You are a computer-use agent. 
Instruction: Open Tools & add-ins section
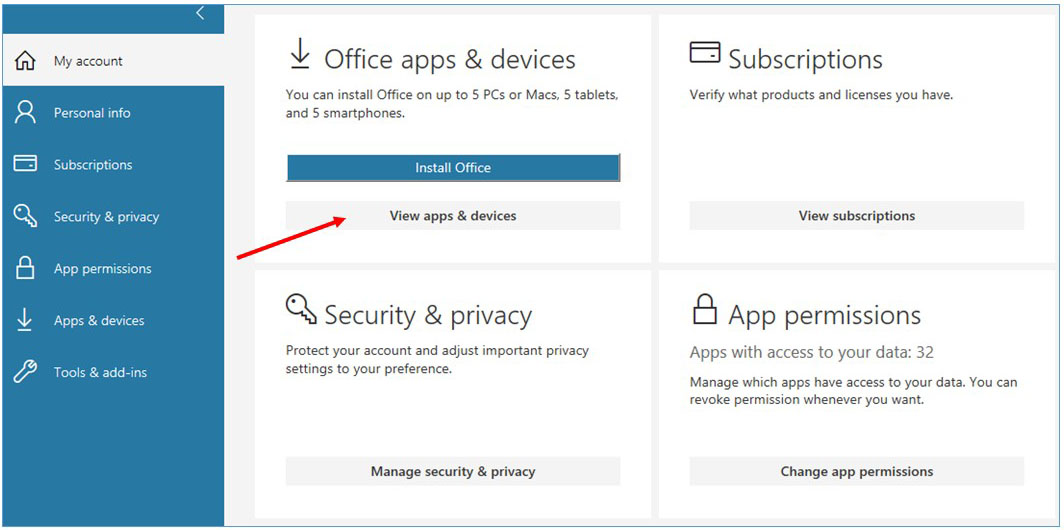pyautogui.click(x=100, y=373)
